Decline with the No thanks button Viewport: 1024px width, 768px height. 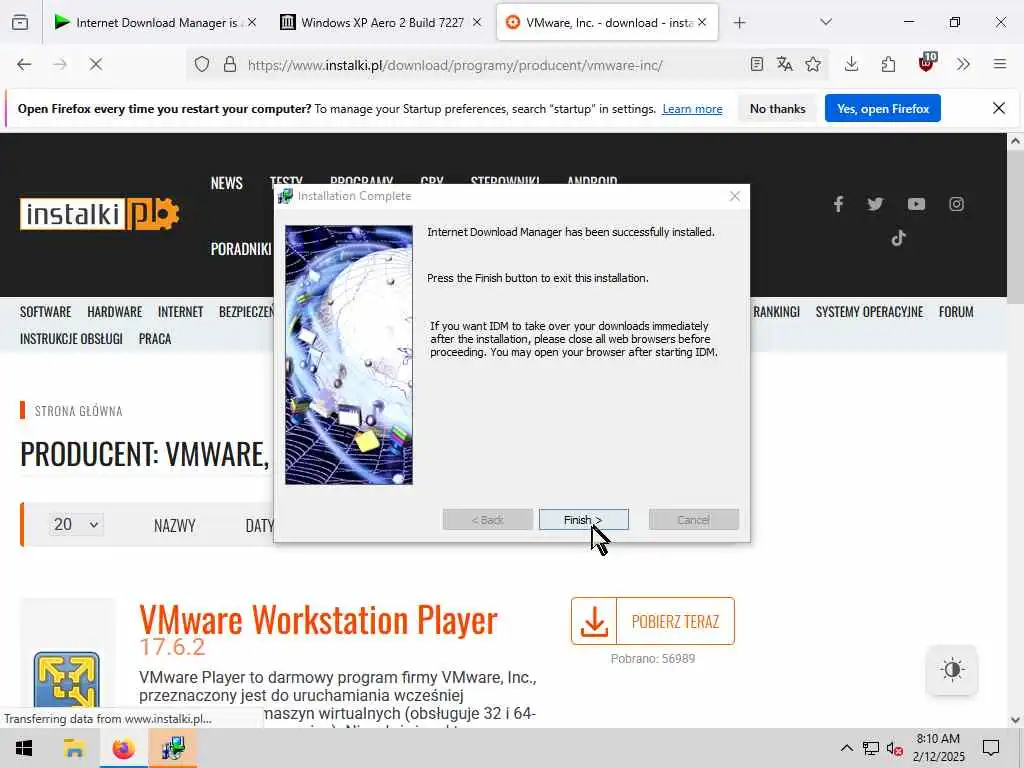[777, 108]
